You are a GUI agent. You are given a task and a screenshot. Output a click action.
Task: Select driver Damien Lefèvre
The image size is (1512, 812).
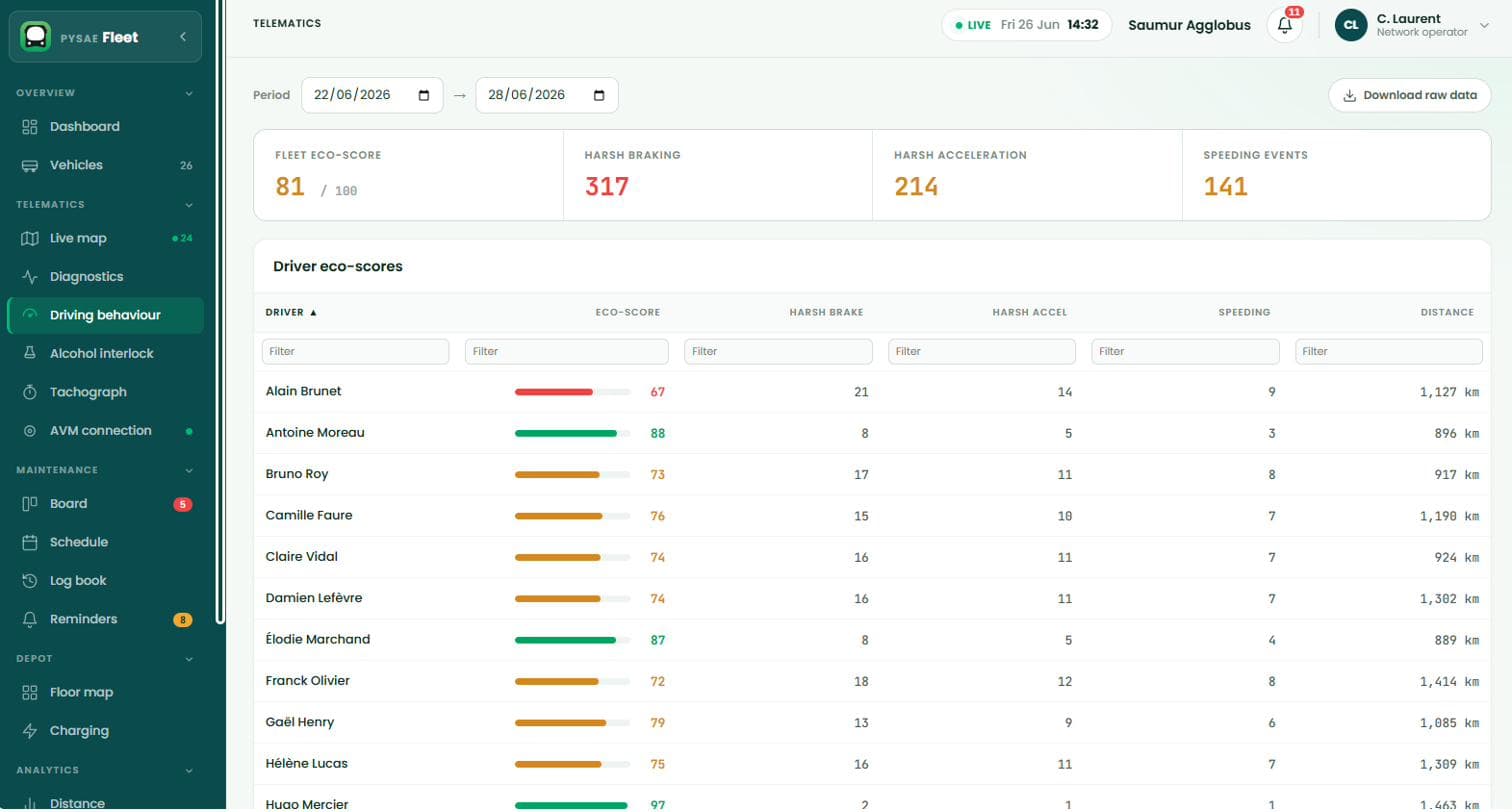click(314, 598)
